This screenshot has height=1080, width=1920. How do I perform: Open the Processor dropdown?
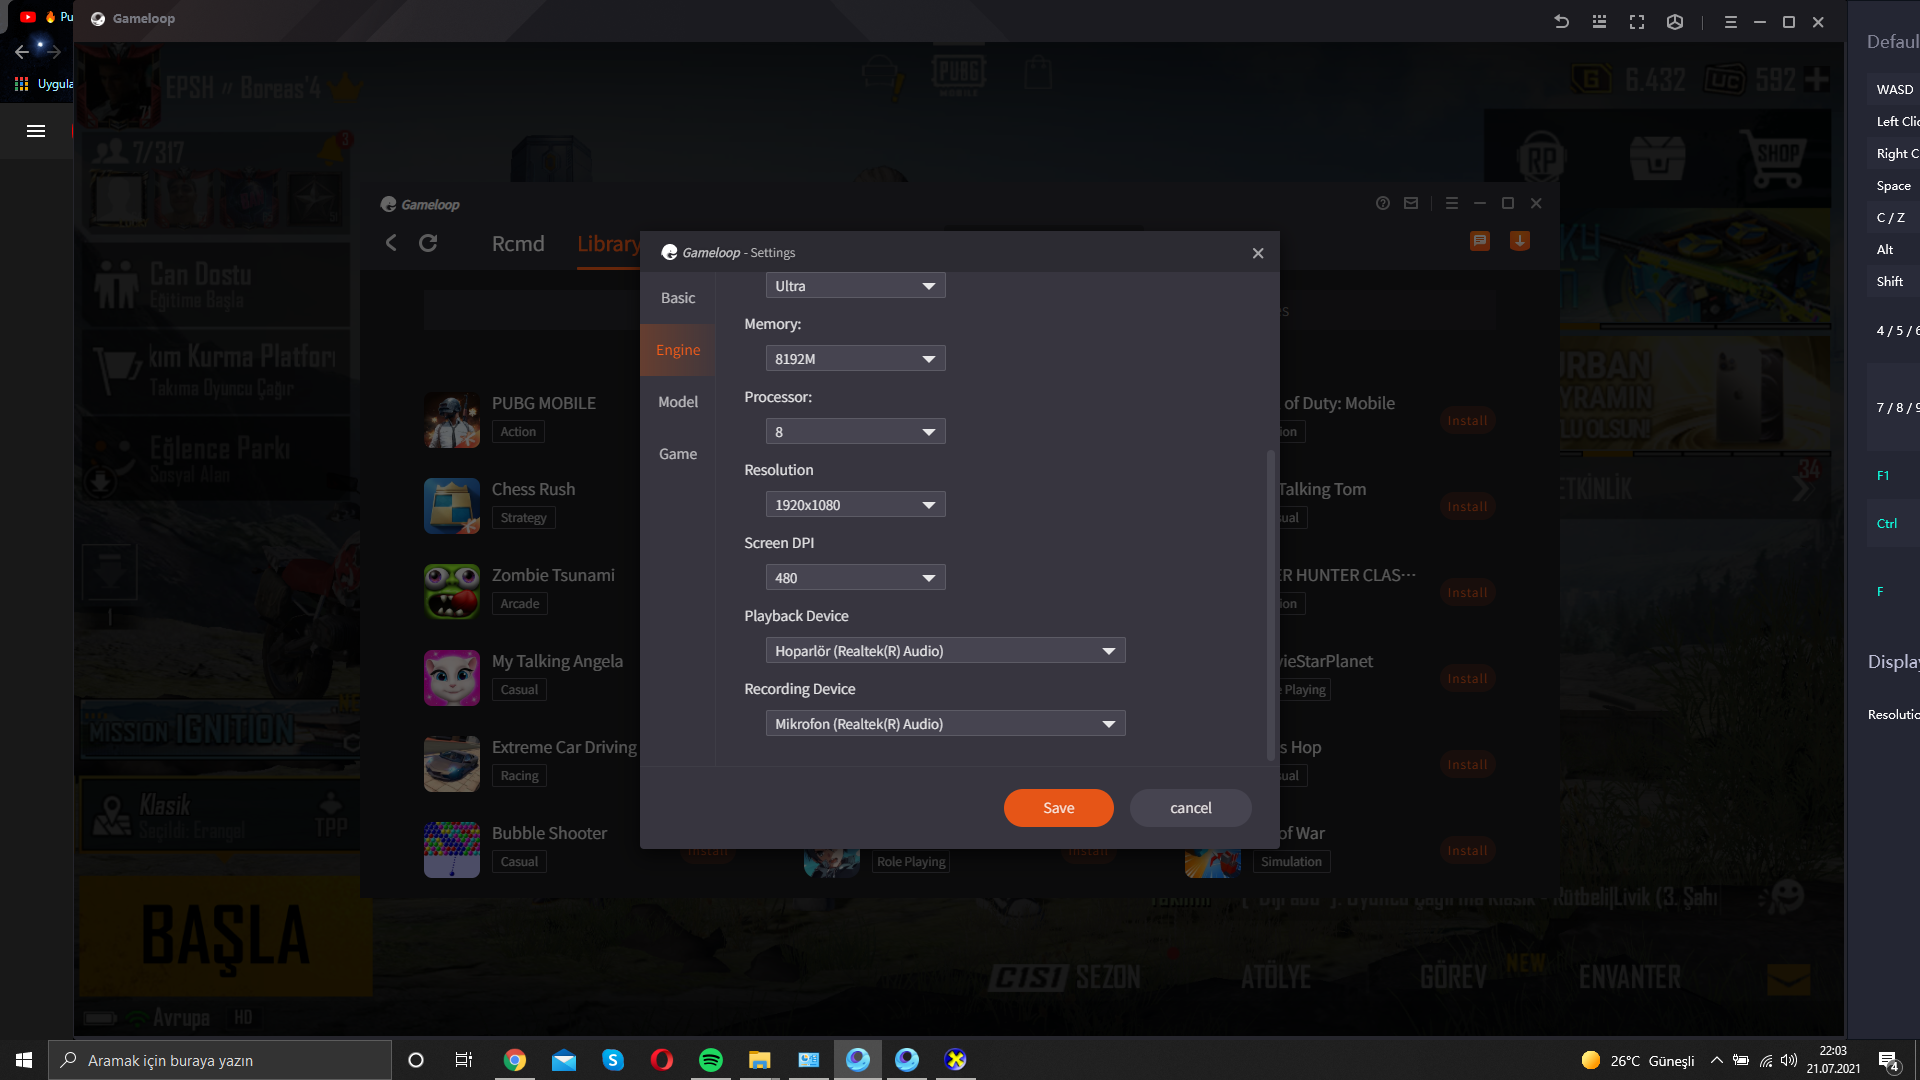coord(855,432)
